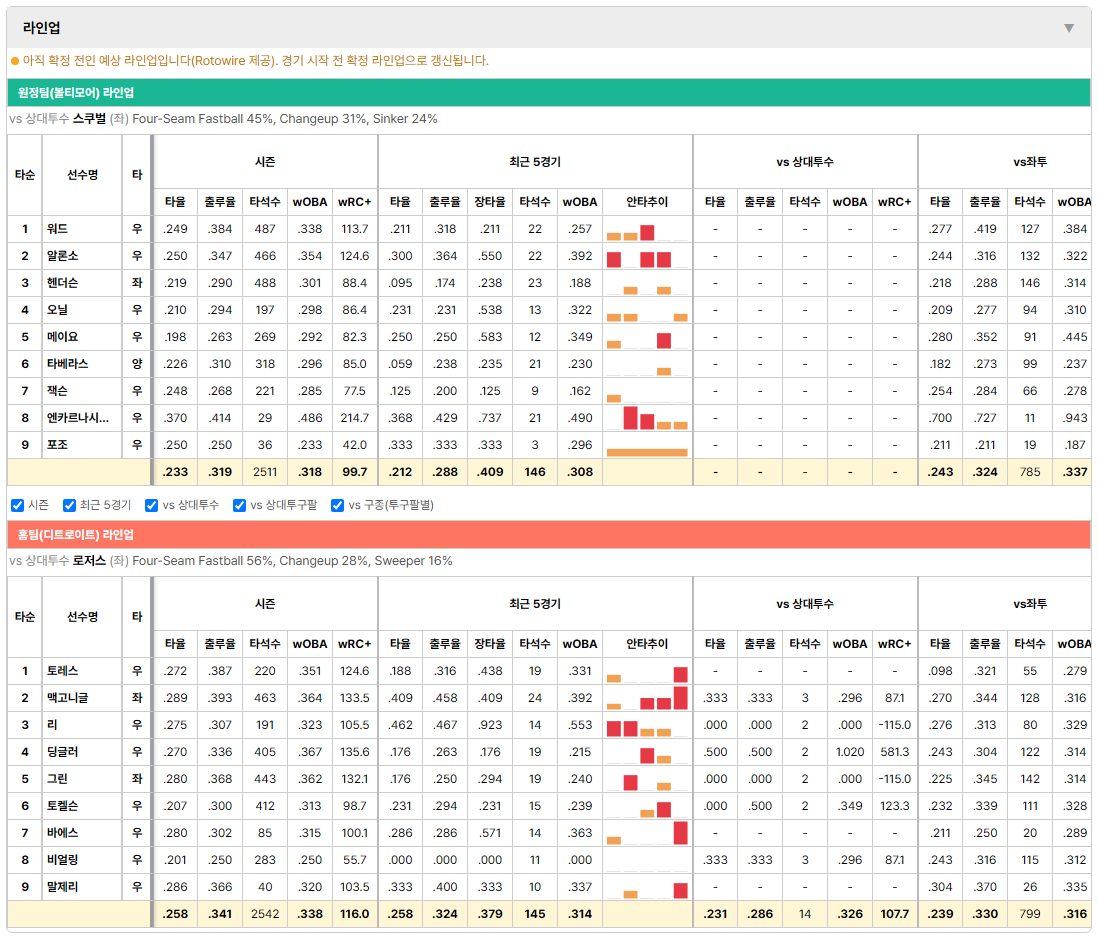Disable the vs 상대투수 checkbox
Image resolution: width=1098 pixels, height=939 pixels.
pos(151,506)
